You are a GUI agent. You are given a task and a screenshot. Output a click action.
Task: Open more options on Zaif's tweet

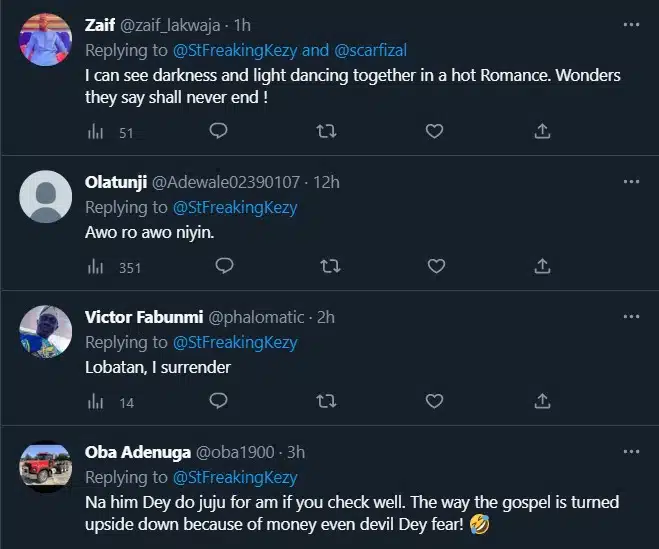click(631, 23)
